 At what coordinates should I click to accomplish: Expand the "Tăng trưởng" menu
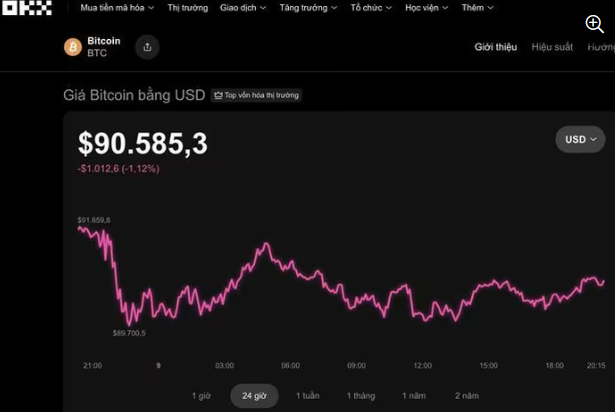pyautogui.click(x=307, y=8)
